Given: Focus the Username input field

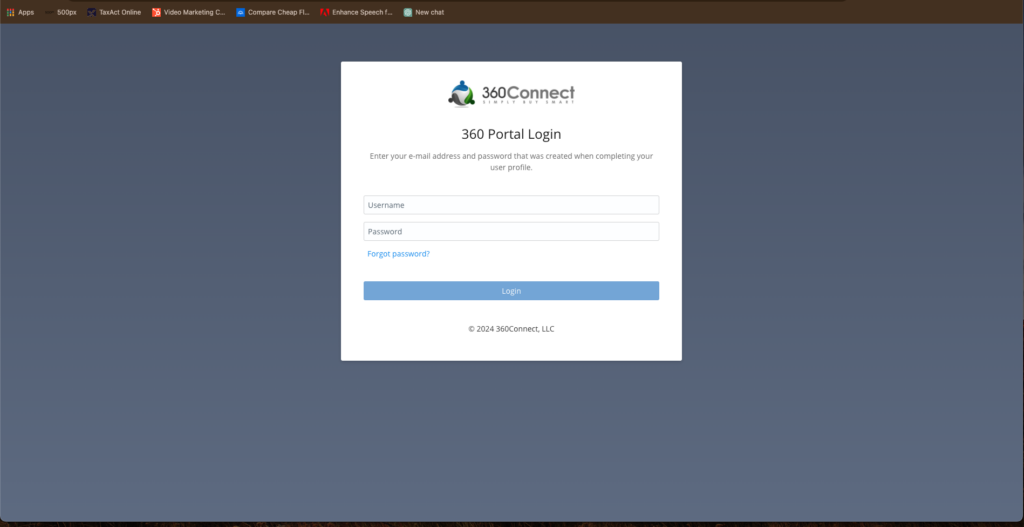Looking at the screenshot, I should (x=511, y=205).
